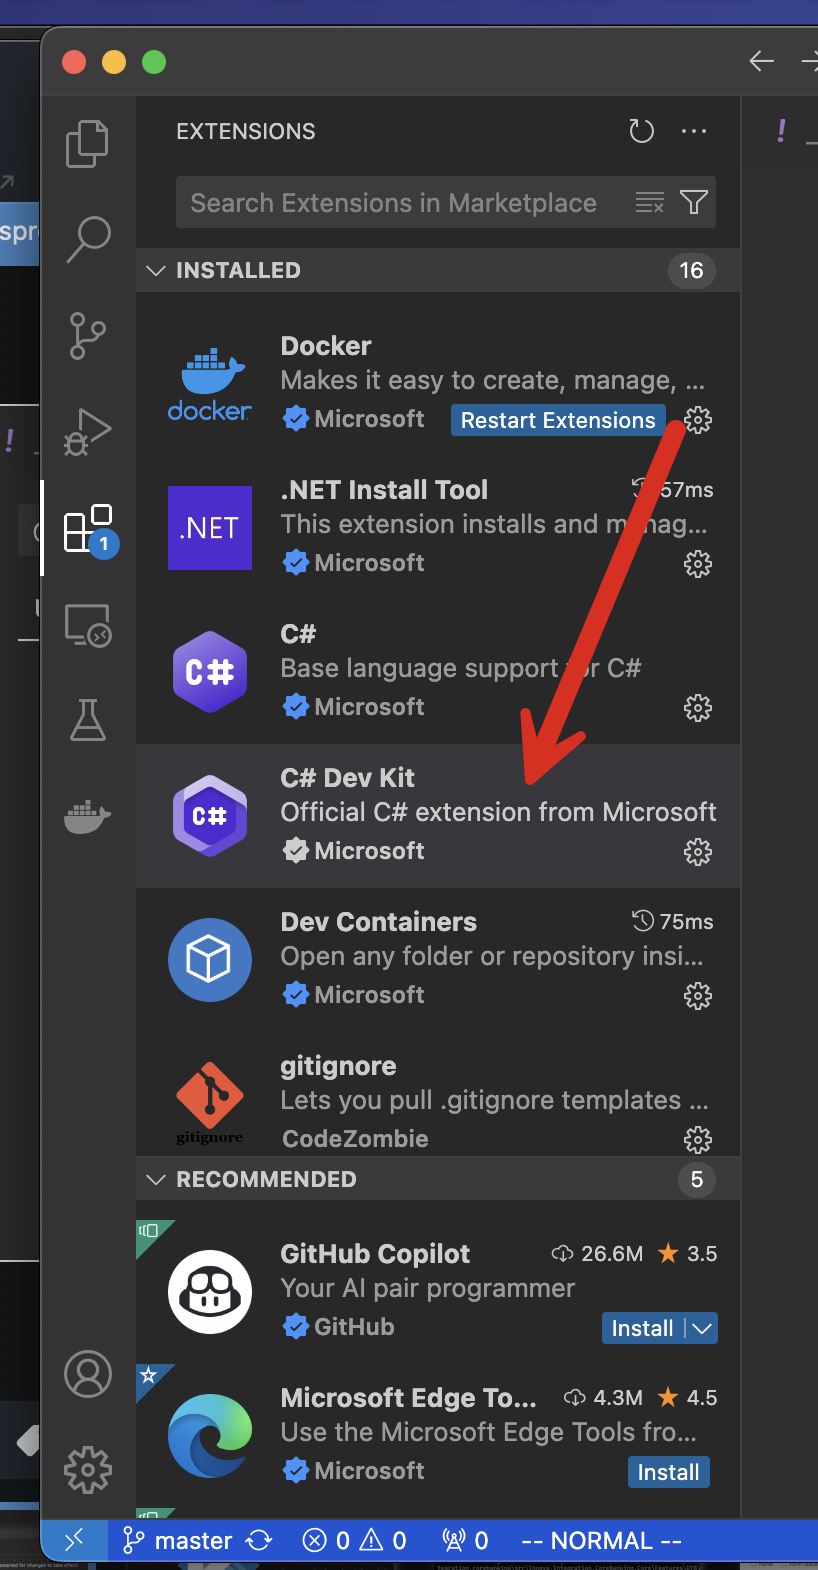
Task: Click in the Search Extensions in Marketplace field
Action: point(400,203)
